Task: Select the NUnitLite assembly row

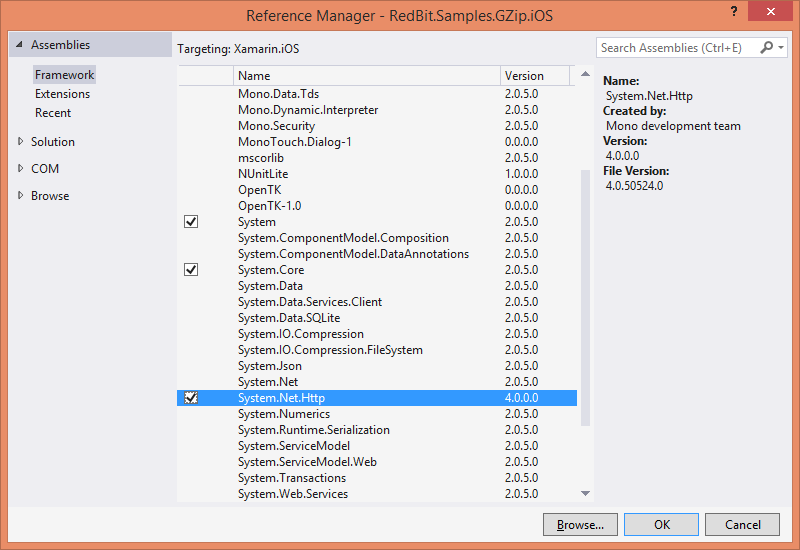Action: [377, 174]
